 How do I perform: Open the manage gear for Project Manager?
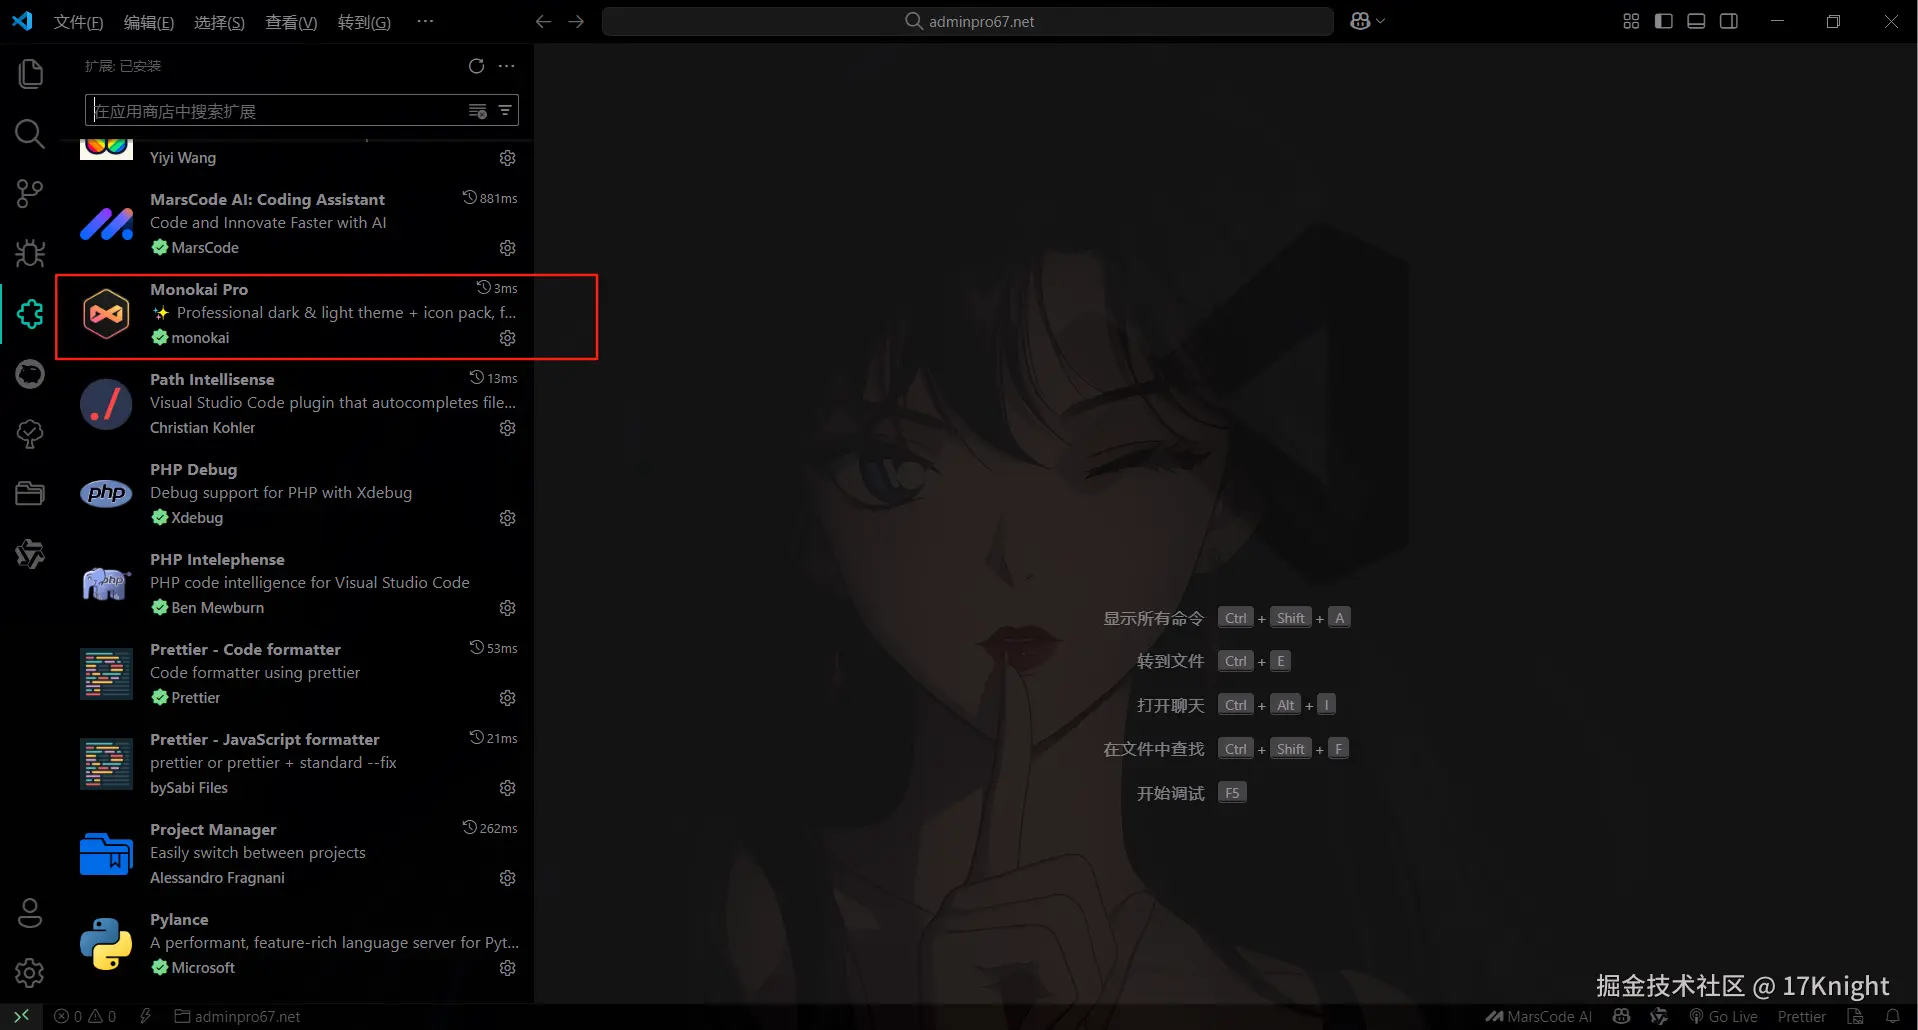pyautogui.click(x=508, y=878)
